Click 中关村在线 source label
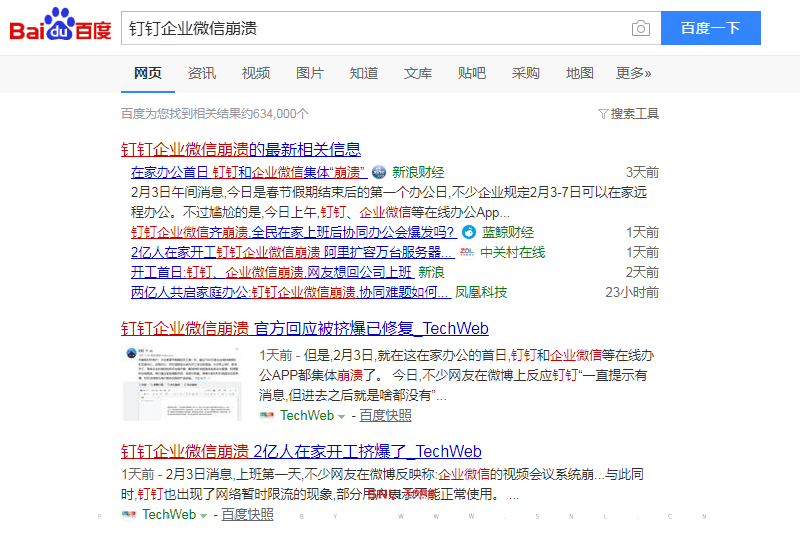The height and width of the screenshot is (533, 800). coord(512,252)
